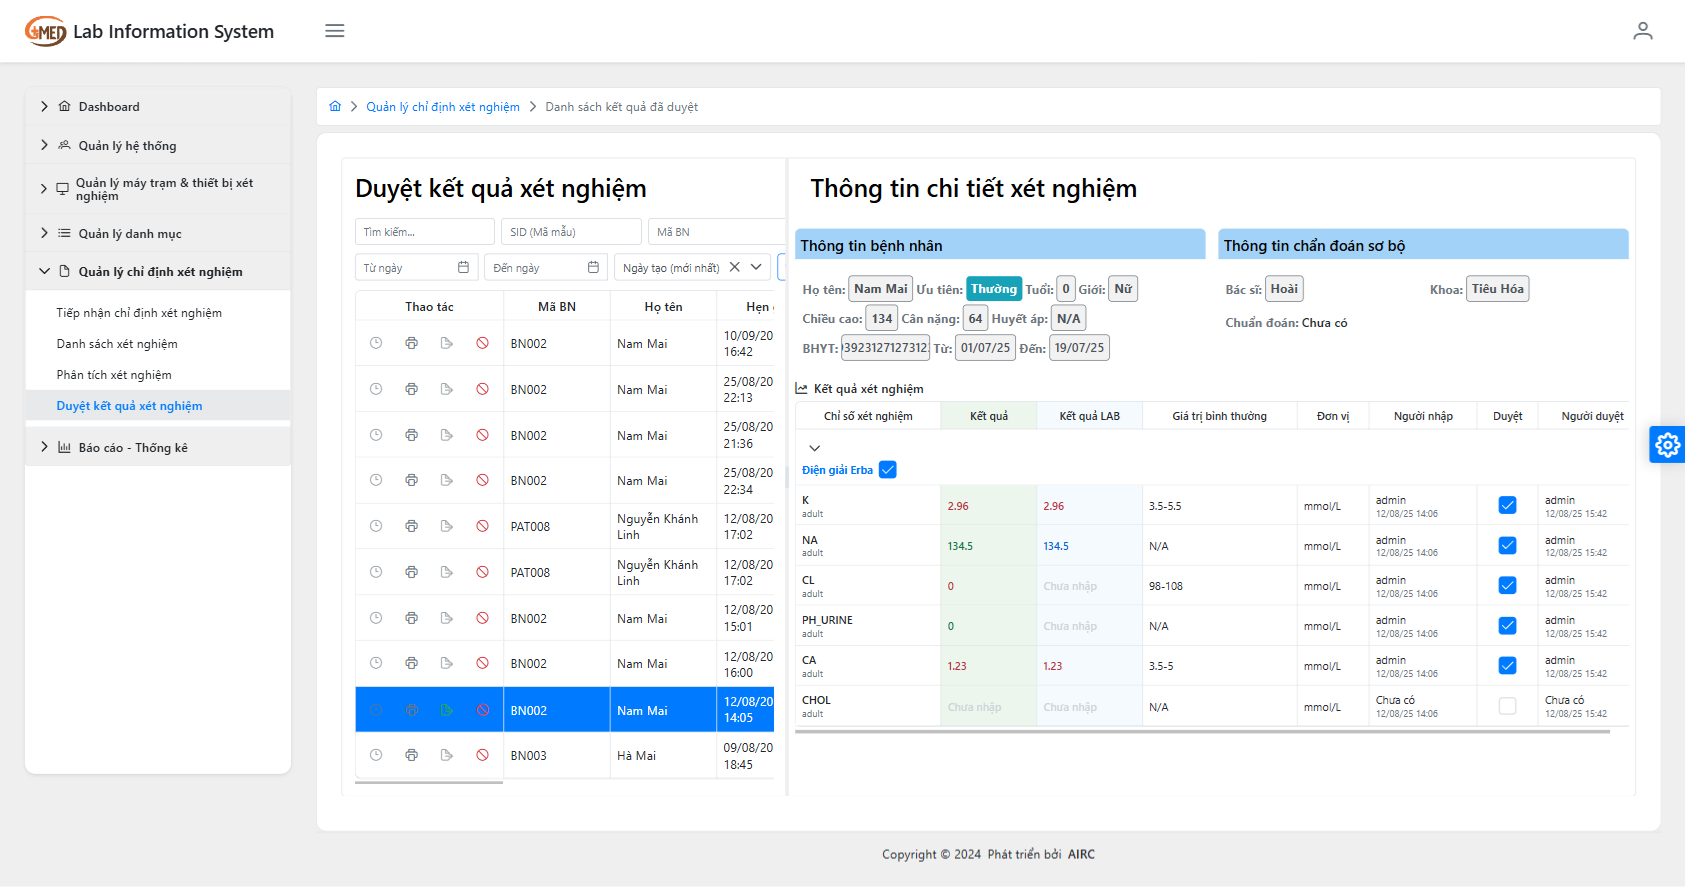The width and height of the screenshot is (1685, 889).
Task: Select Phân tích xét nghiệm menu item
Action: click(x=114, y=375)
